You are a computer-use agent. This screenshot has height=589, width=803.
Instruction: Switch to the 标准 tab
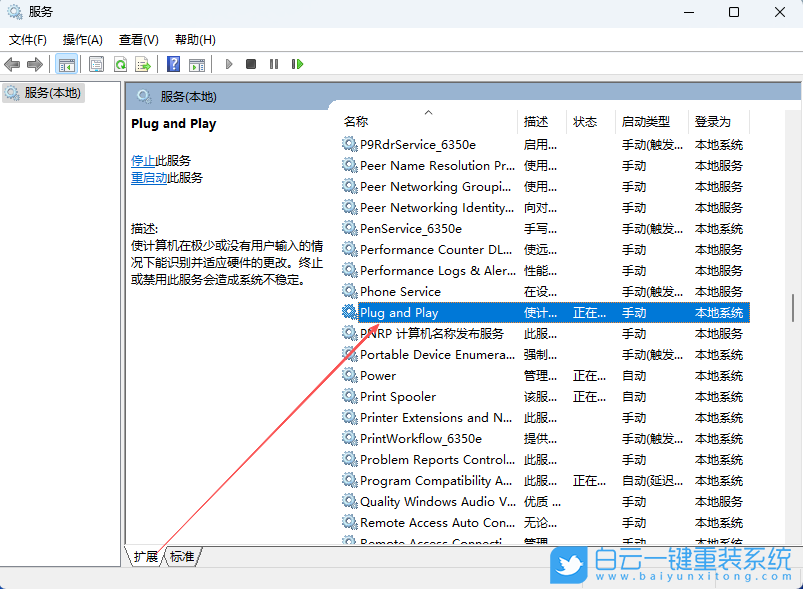pos(182,557)
